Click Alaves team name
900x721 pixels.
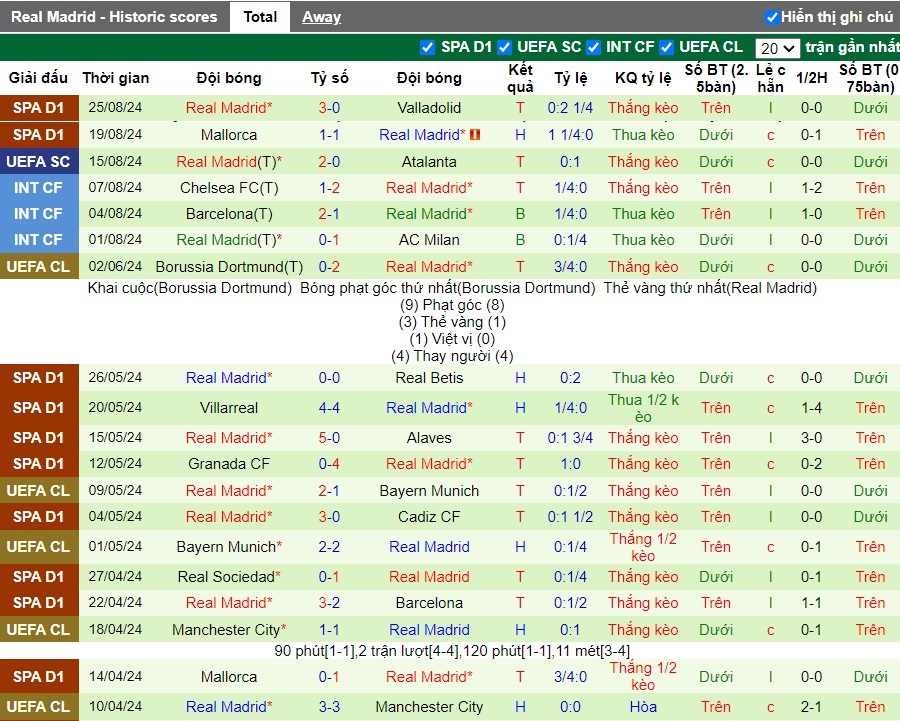429,438
